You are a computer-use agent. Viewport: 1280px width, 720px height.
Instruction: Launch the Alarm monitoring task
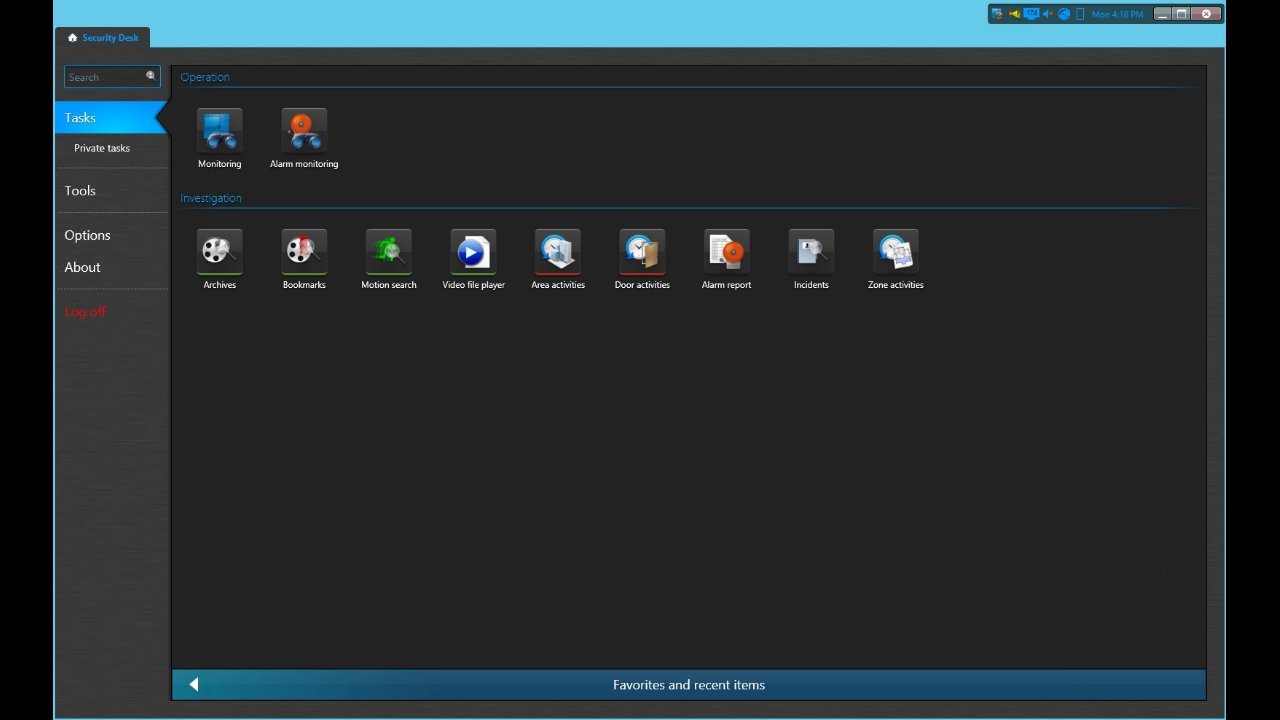click(303, 131)
